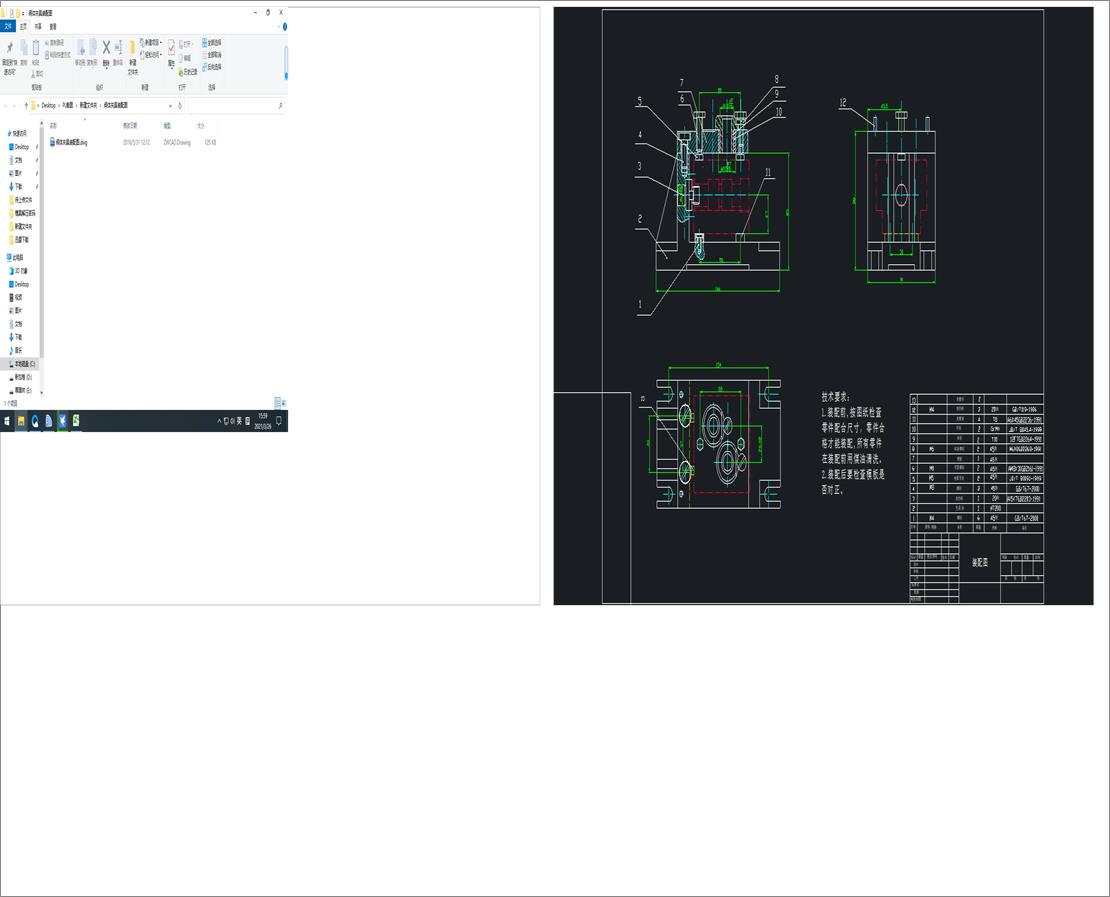Click the Edit button in Open group
1110x897 pixels.
[x=185, y=58]
